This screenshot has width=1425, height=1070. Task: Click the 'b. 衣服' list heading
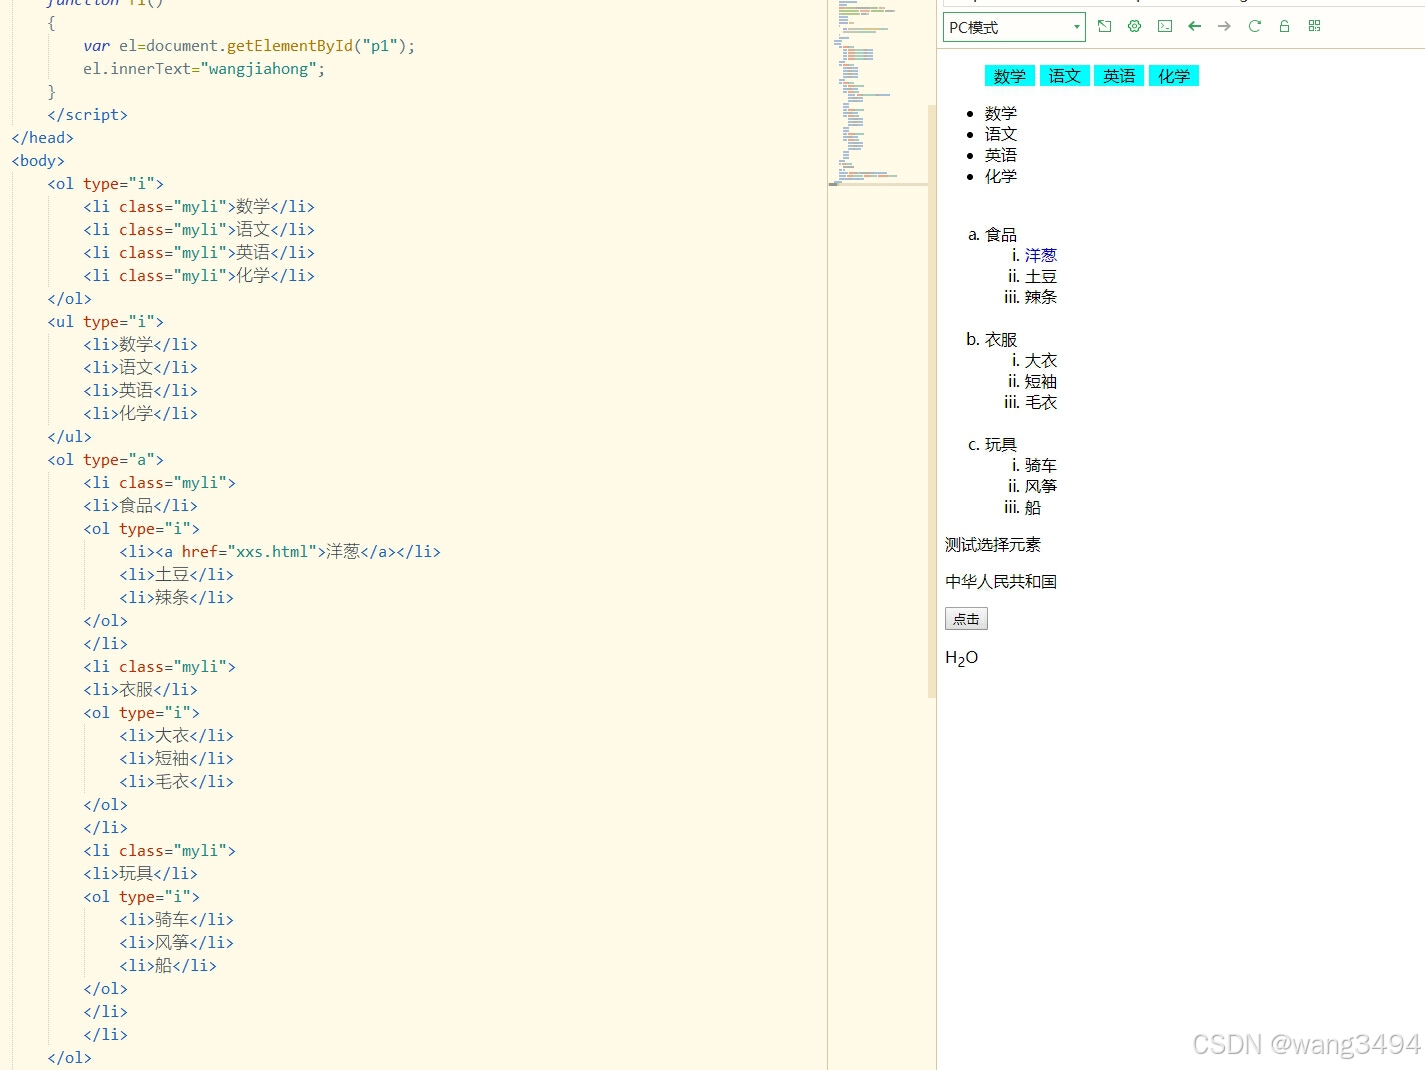point(992,339)
